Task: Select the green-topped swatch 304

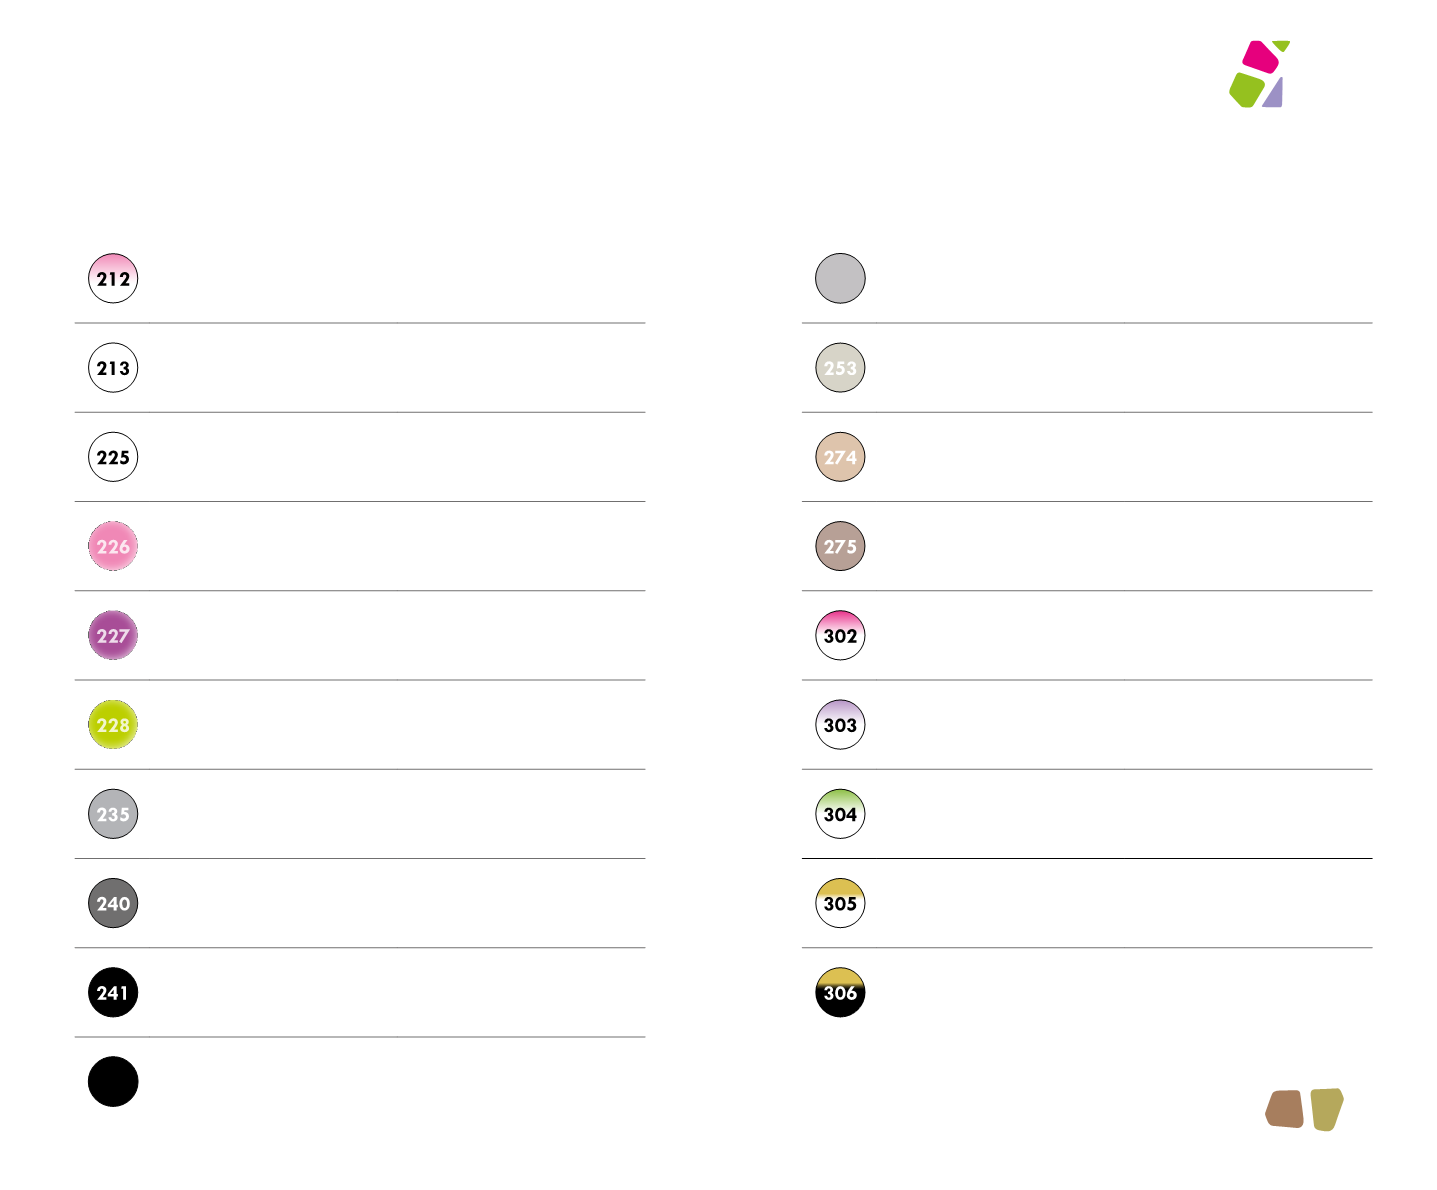Action: click(840, 814)
